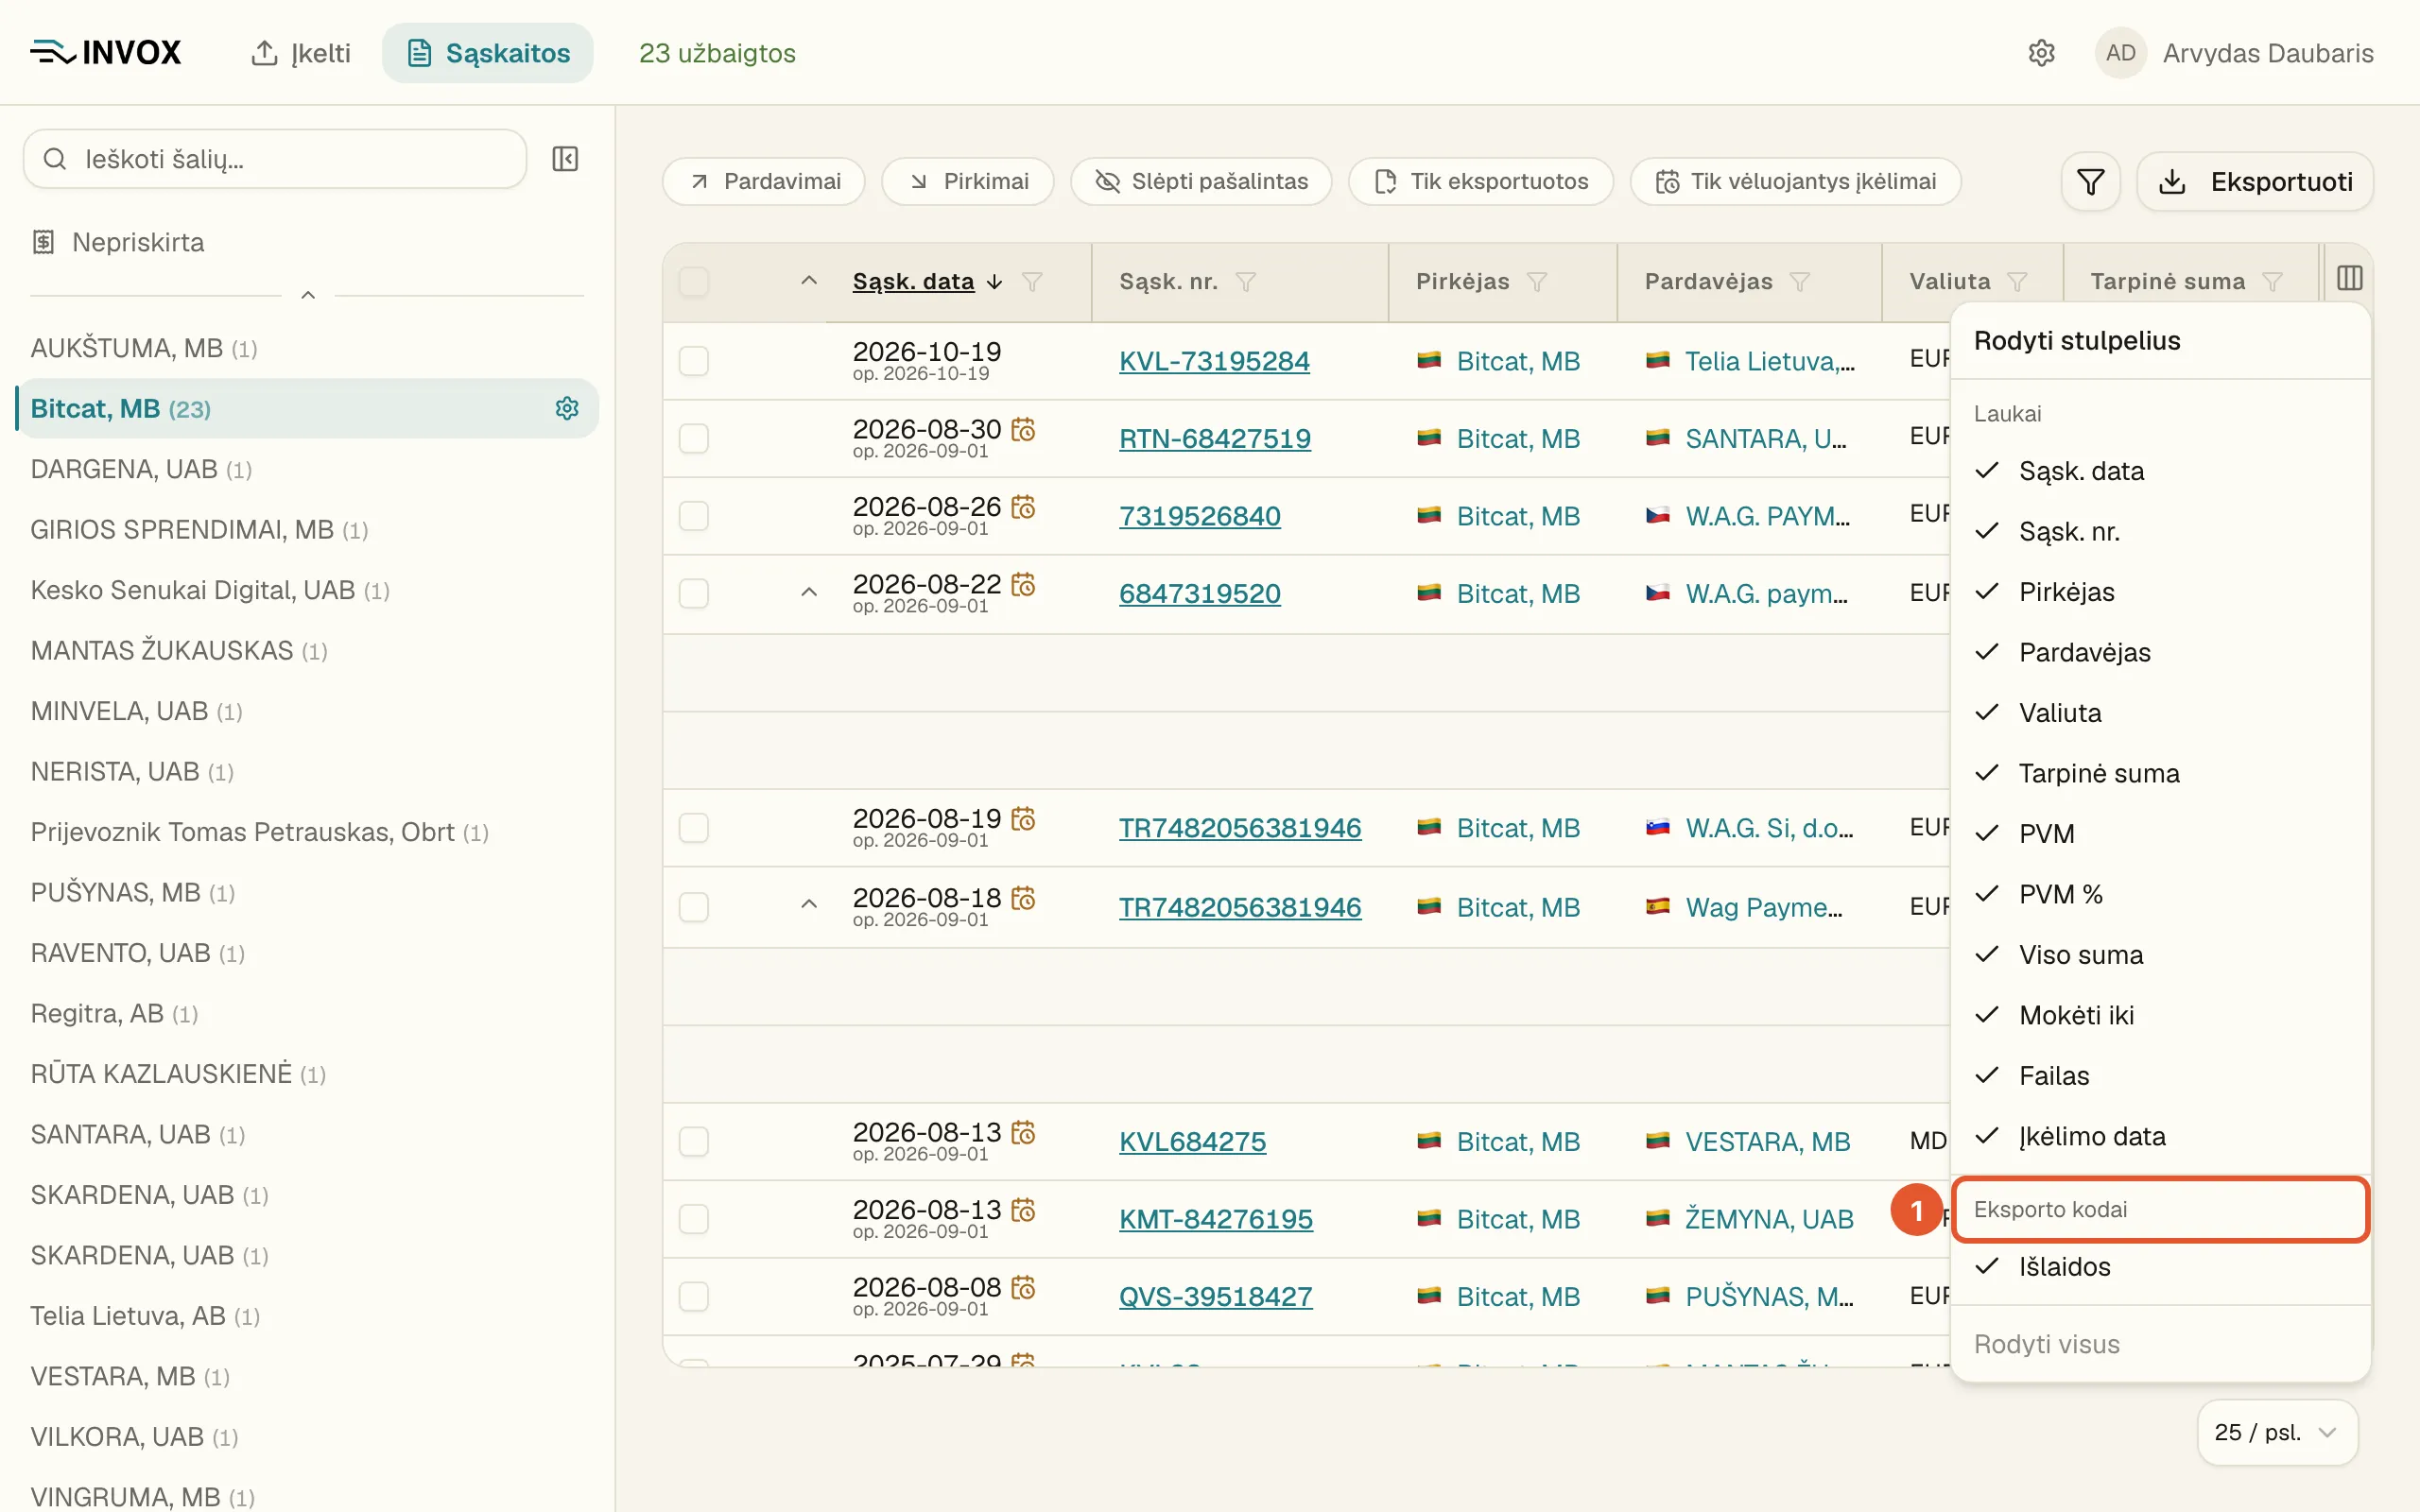Filter the Pardavėjas column
The width and height of the screenshot is (2420, 1512).
tap(1800, 282)
